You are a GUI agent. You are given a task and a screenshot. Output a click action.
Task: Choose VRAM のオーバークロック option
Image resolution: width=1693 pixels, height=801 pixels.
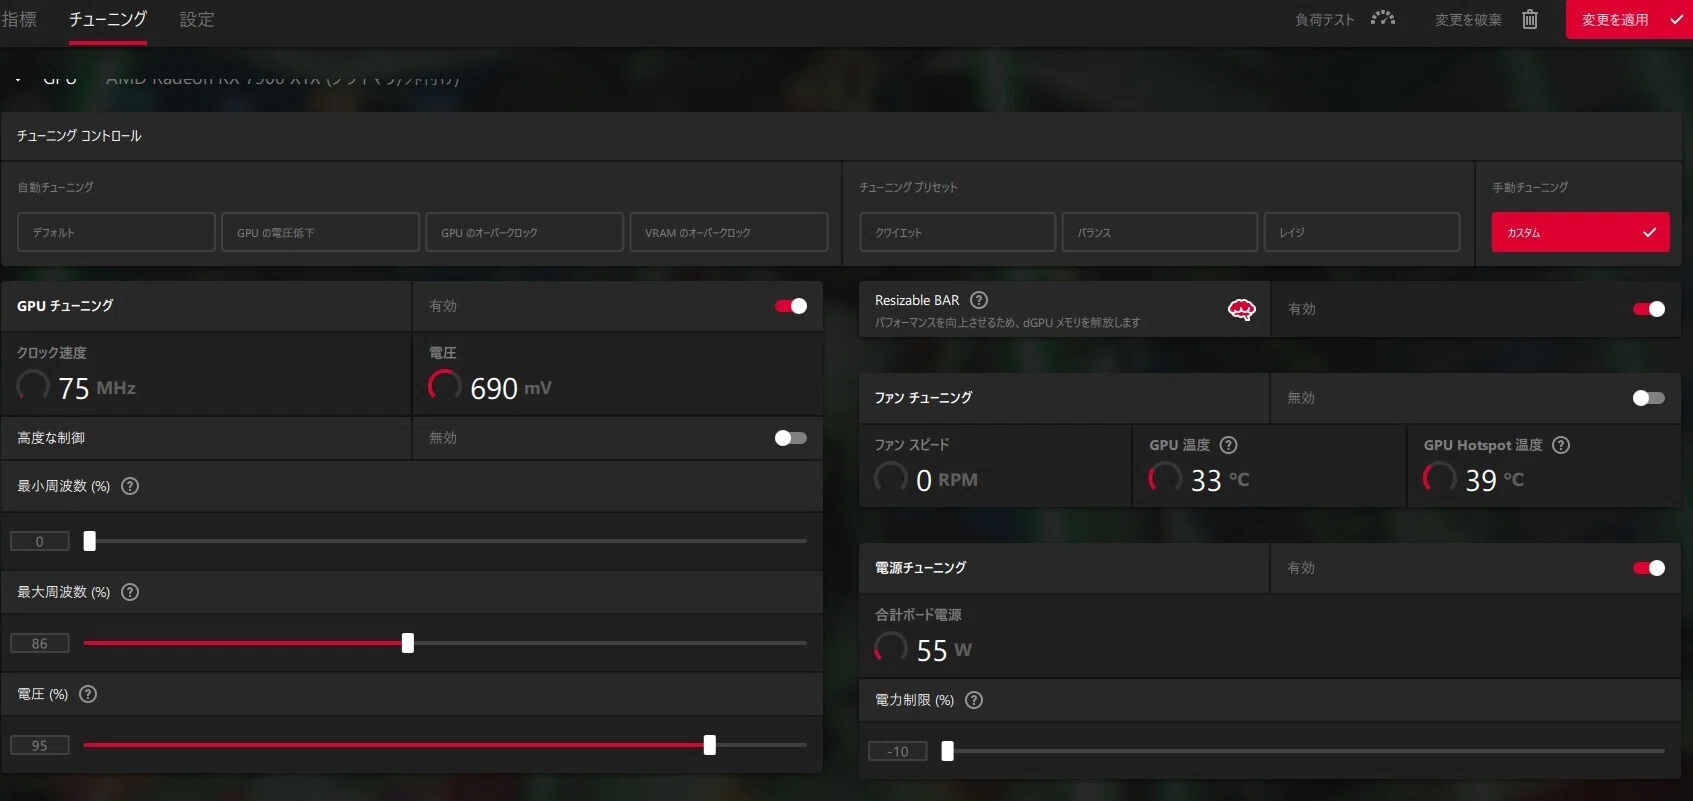point(728,232)
